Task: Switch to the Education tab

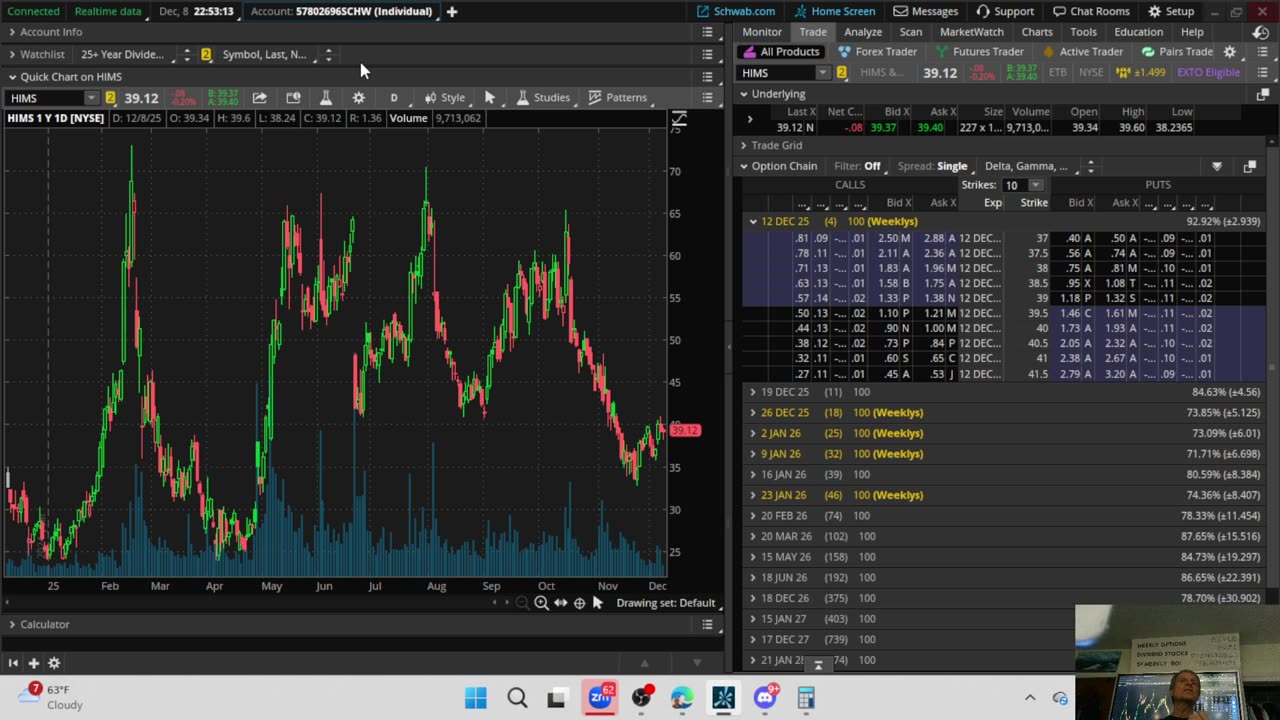Action: (1139, 32)
